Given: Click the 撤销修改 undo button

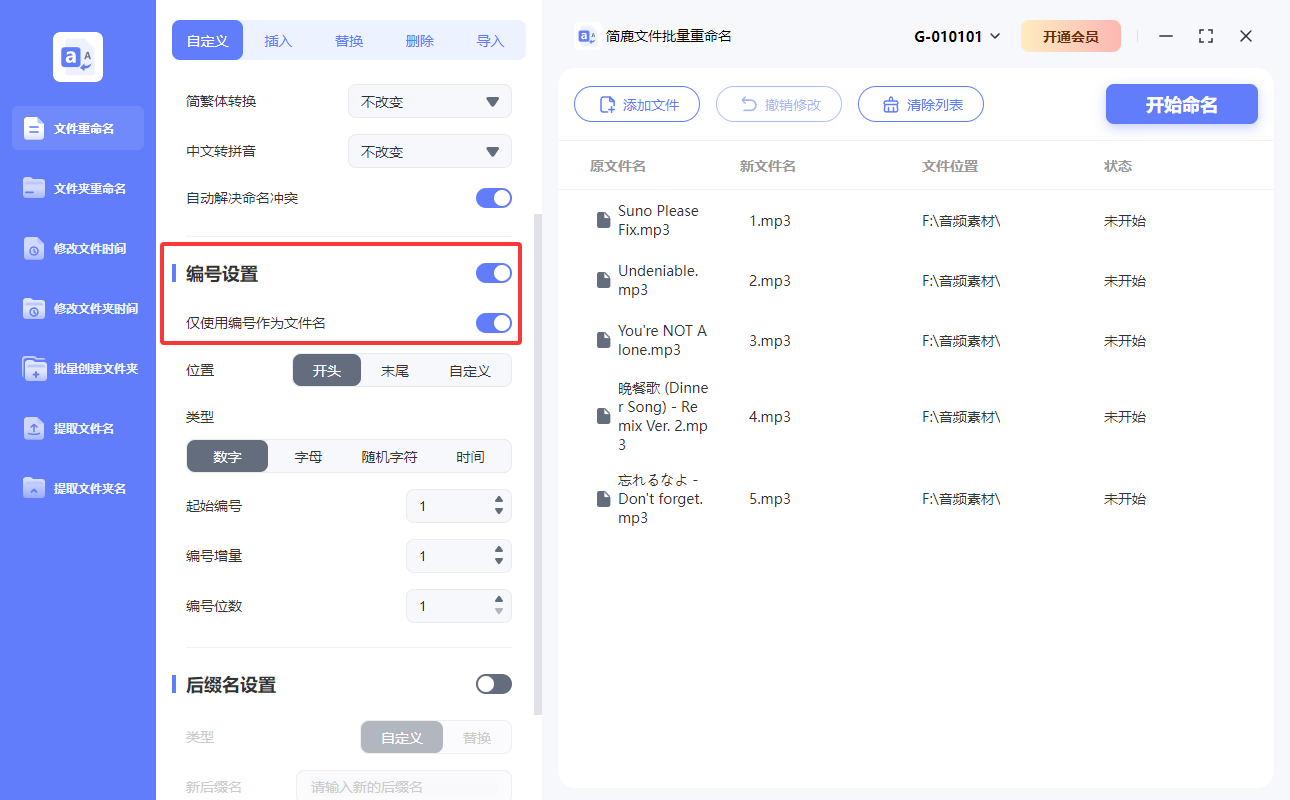Looking at the screenshot, I should coord(779,104).
